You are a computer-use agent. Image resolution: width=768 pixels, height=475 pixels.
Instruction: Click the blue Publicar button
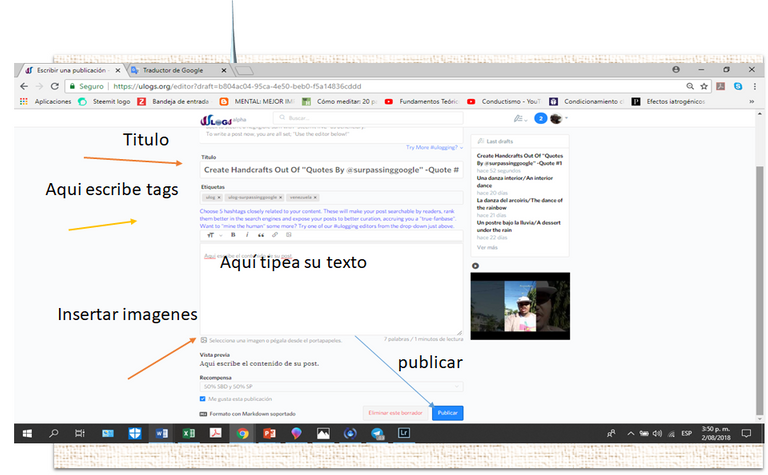(x=447, y=412)
